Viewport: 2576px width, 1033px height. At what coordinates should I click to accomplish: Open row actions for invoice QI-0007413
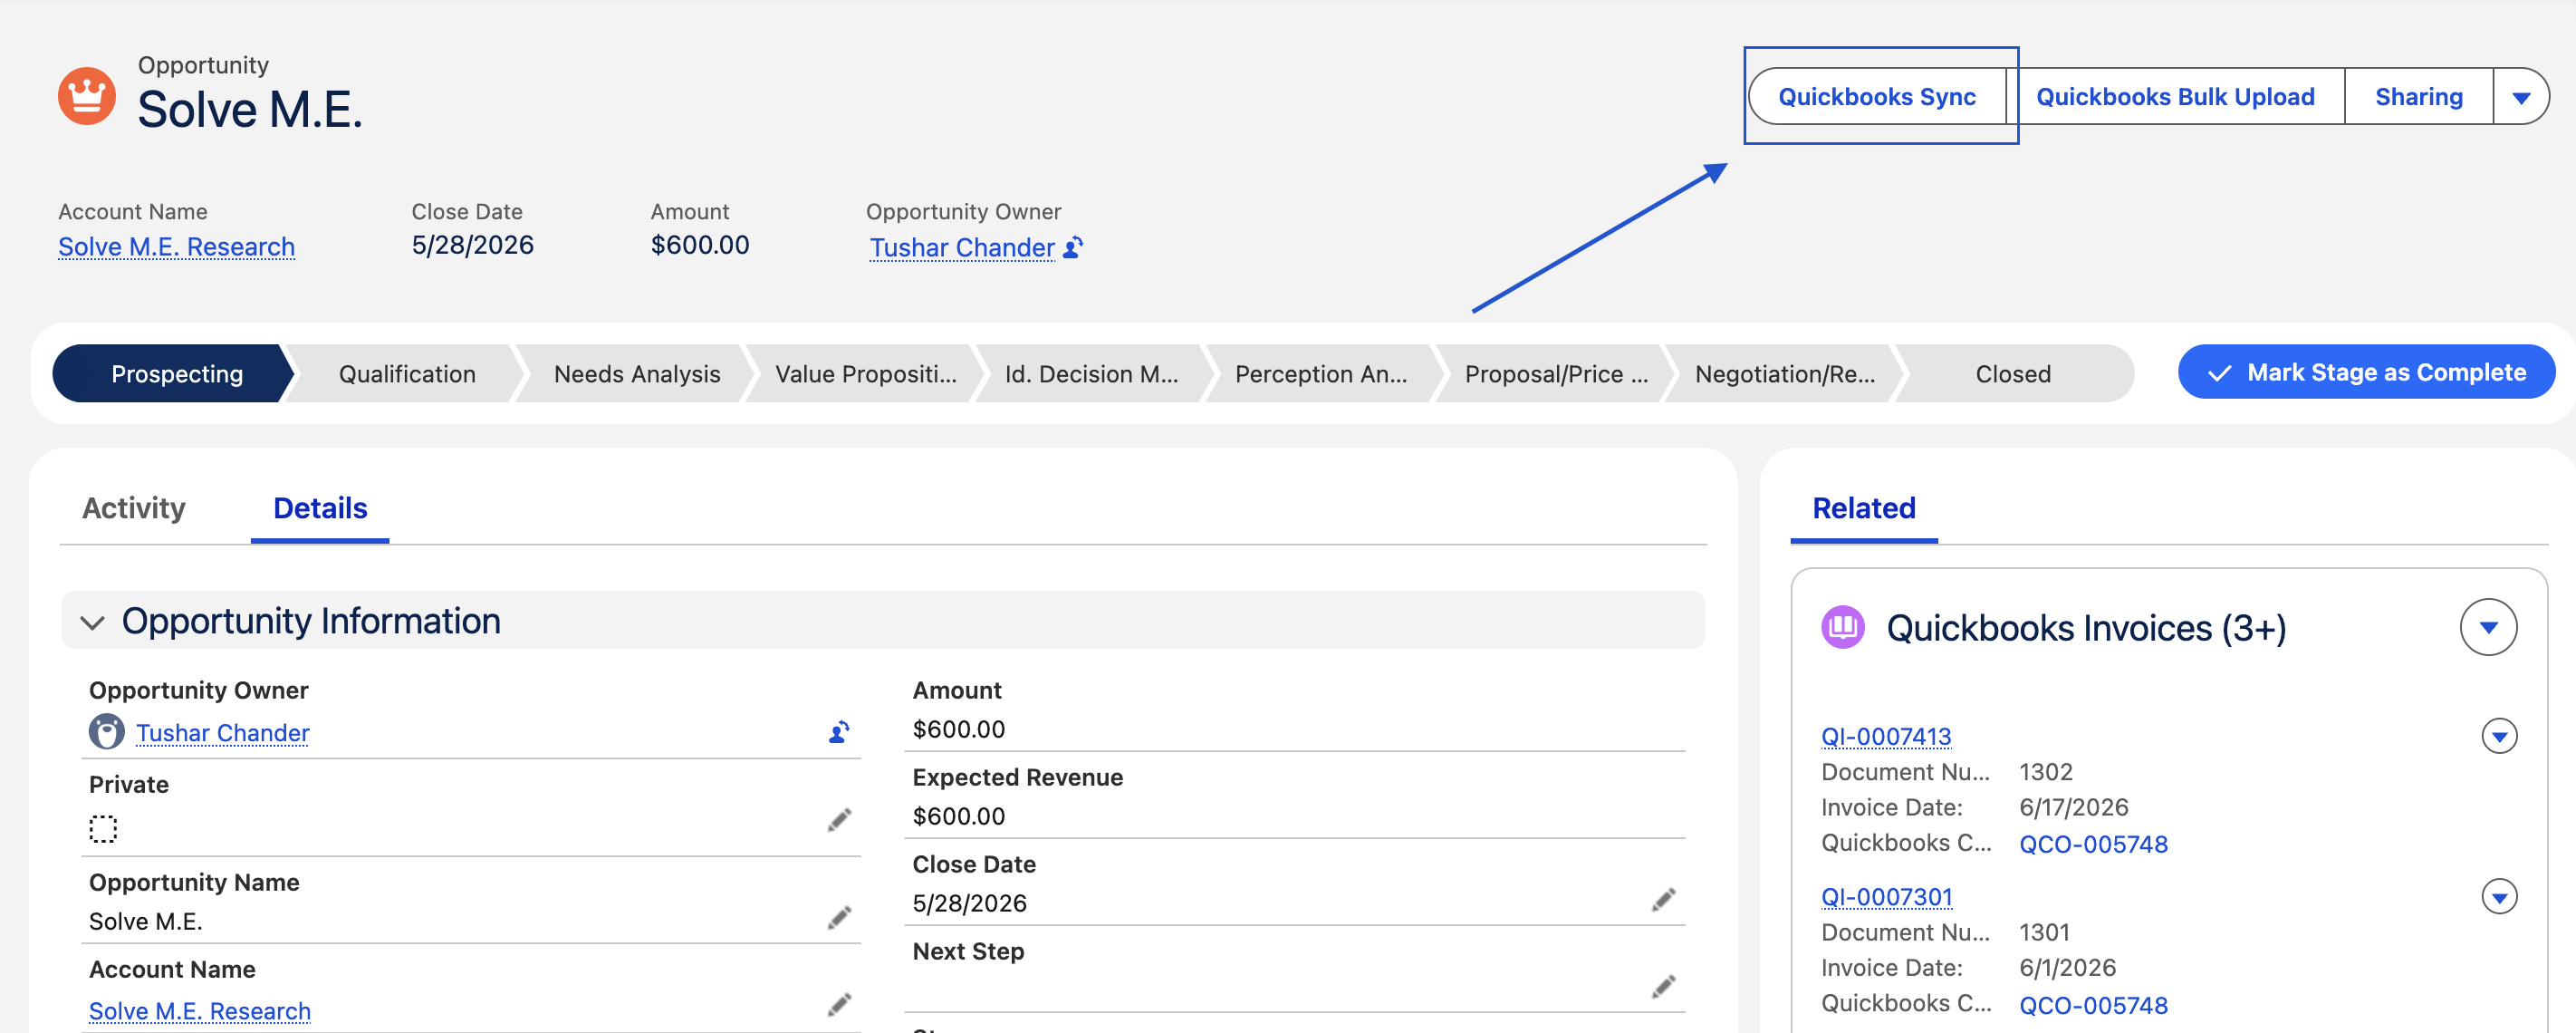pyautogui.click(x=2499, y=736)
